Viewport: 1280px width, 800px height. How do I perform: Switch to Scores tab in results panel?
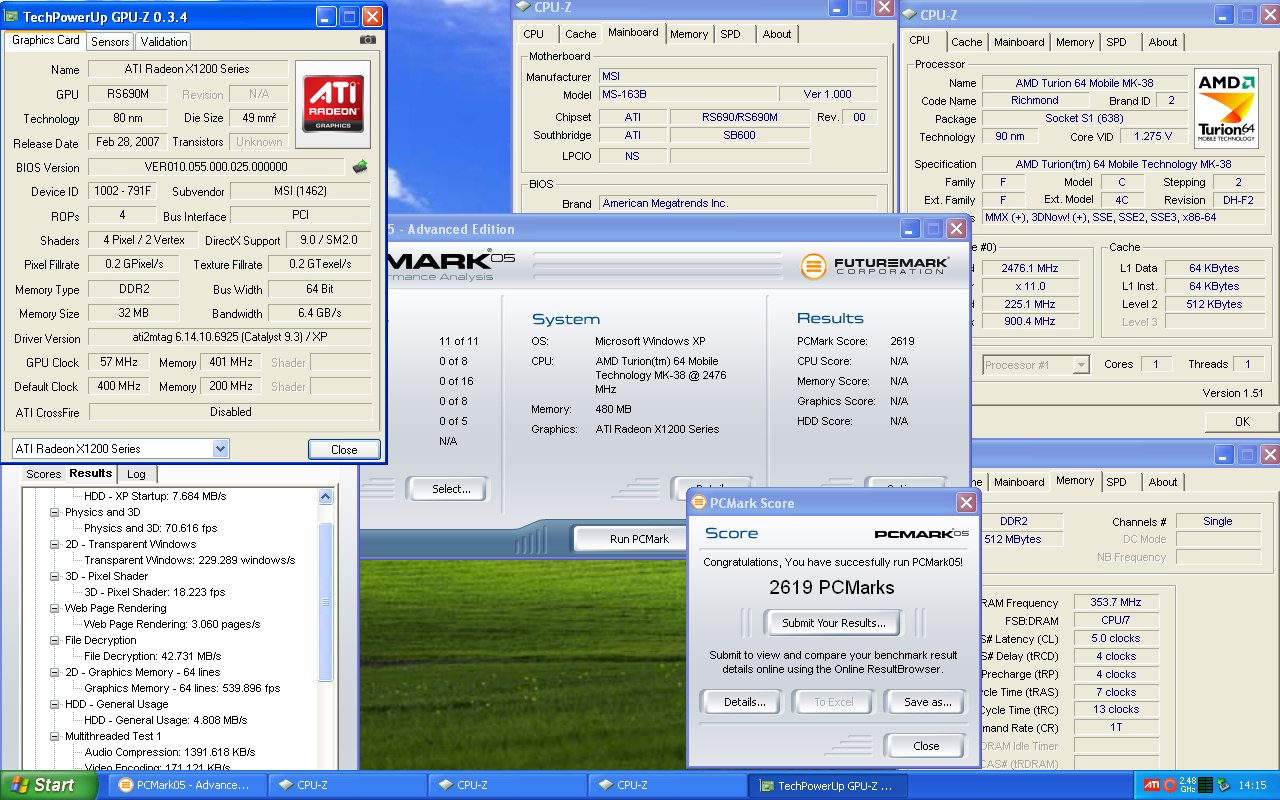[43, 474]
